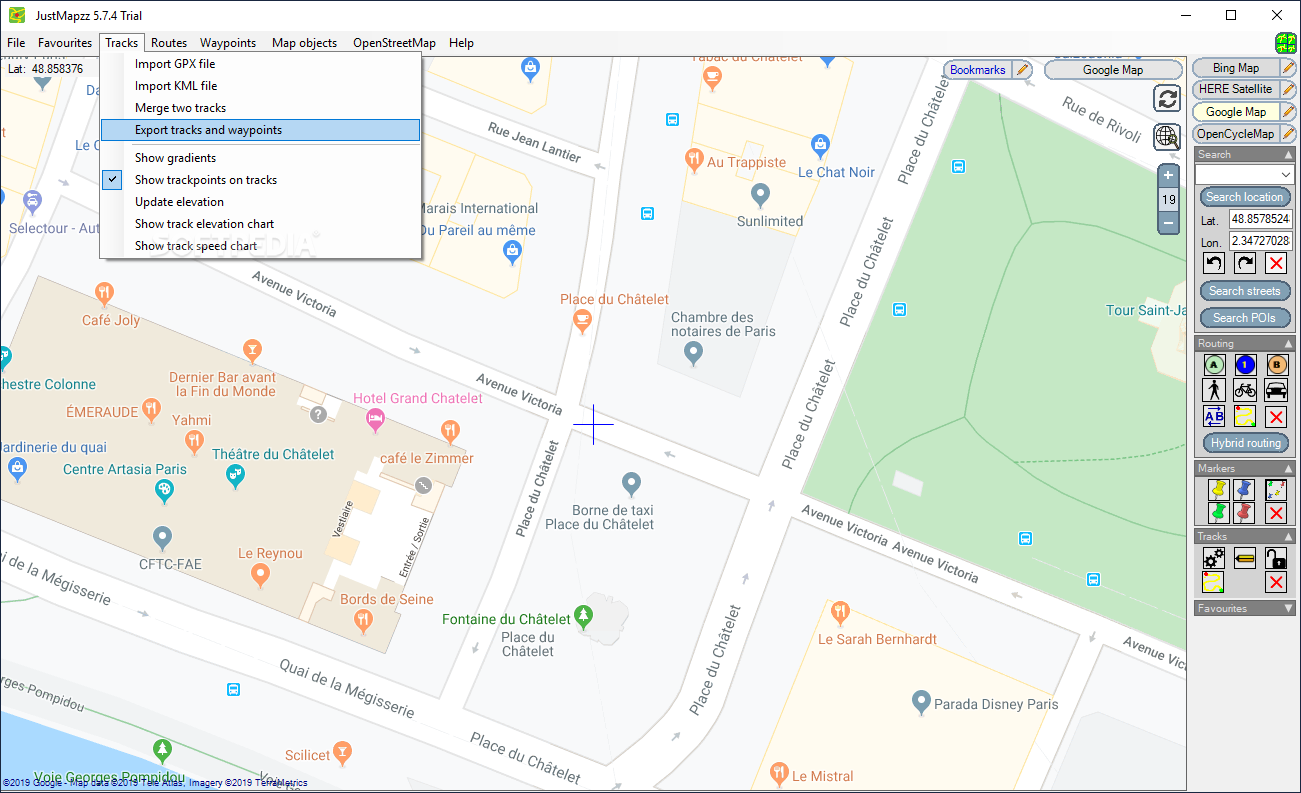Viewport: 1301px width, 793px height.
Task: Select Import KML file menu entry
Action: (x=176, y=86)
